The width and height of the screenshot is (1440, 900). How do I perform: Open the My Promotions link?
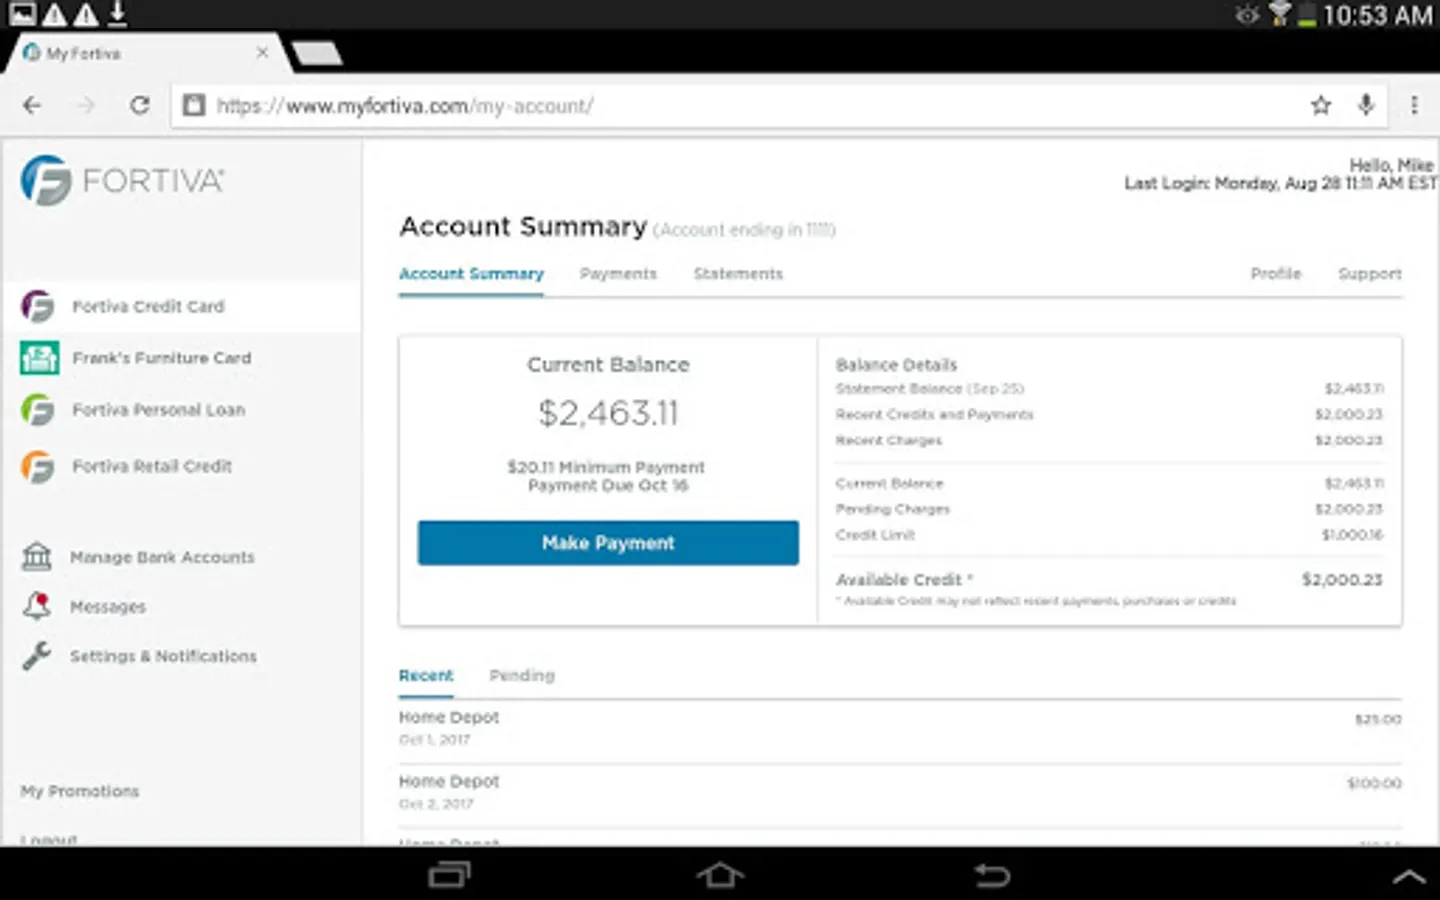pyautogui.click(x=80, y=791)
